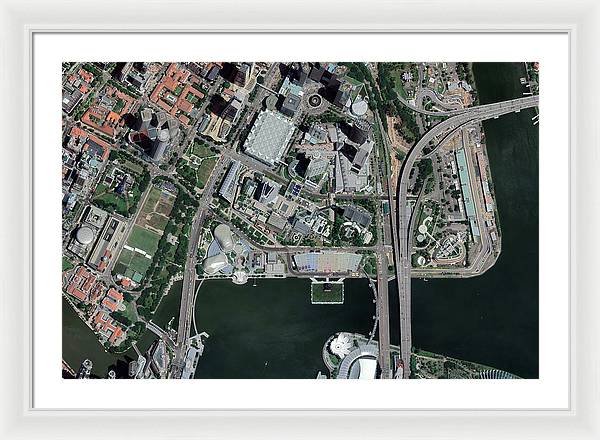Select the large white square-roofed building

[x=269, y=136]
